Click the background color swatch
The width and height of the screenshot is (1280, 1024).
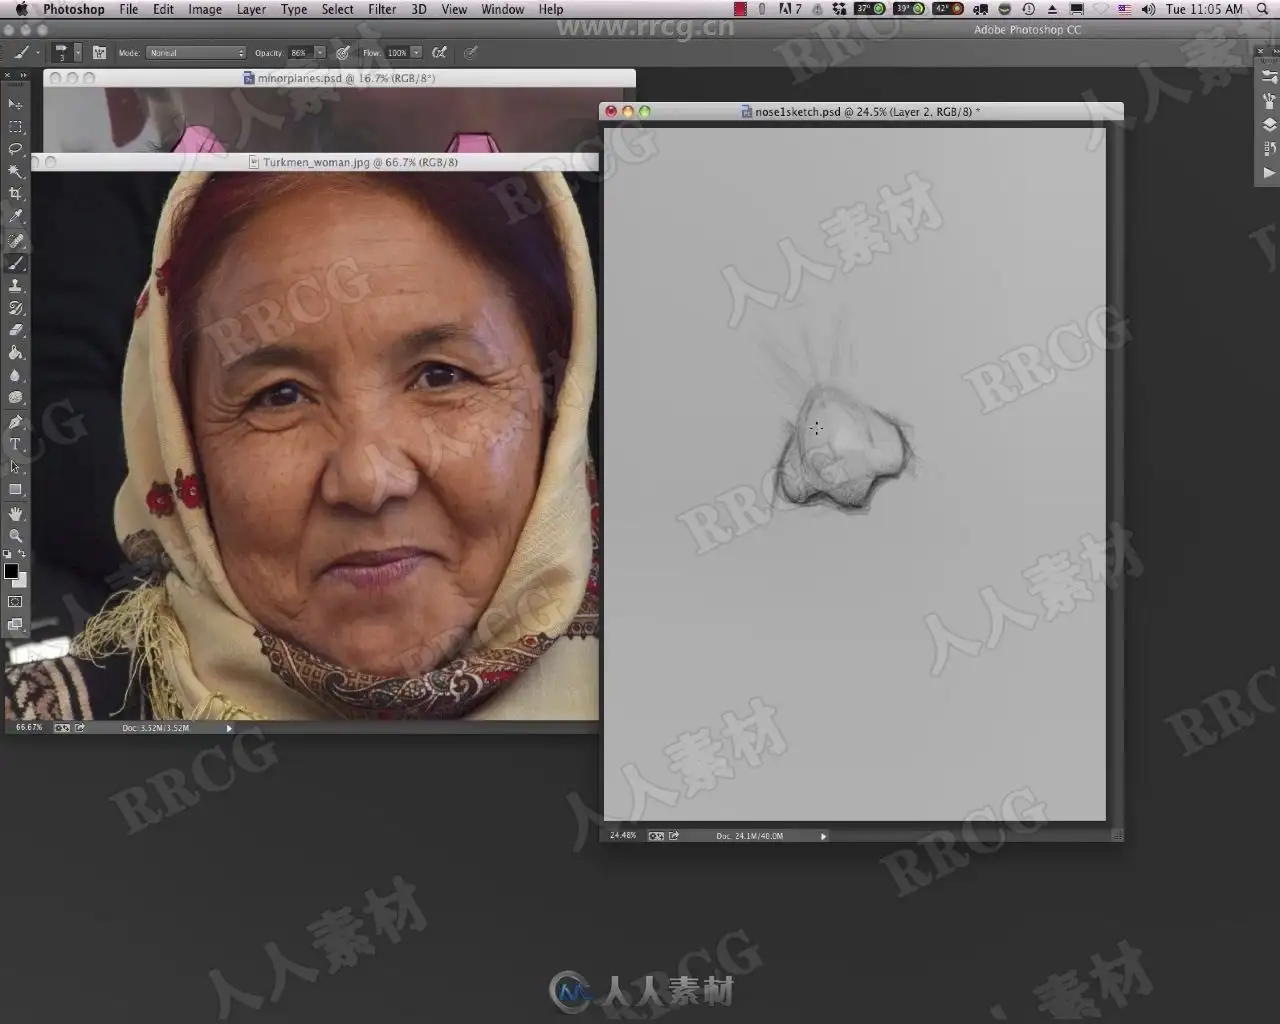point(21,580)
